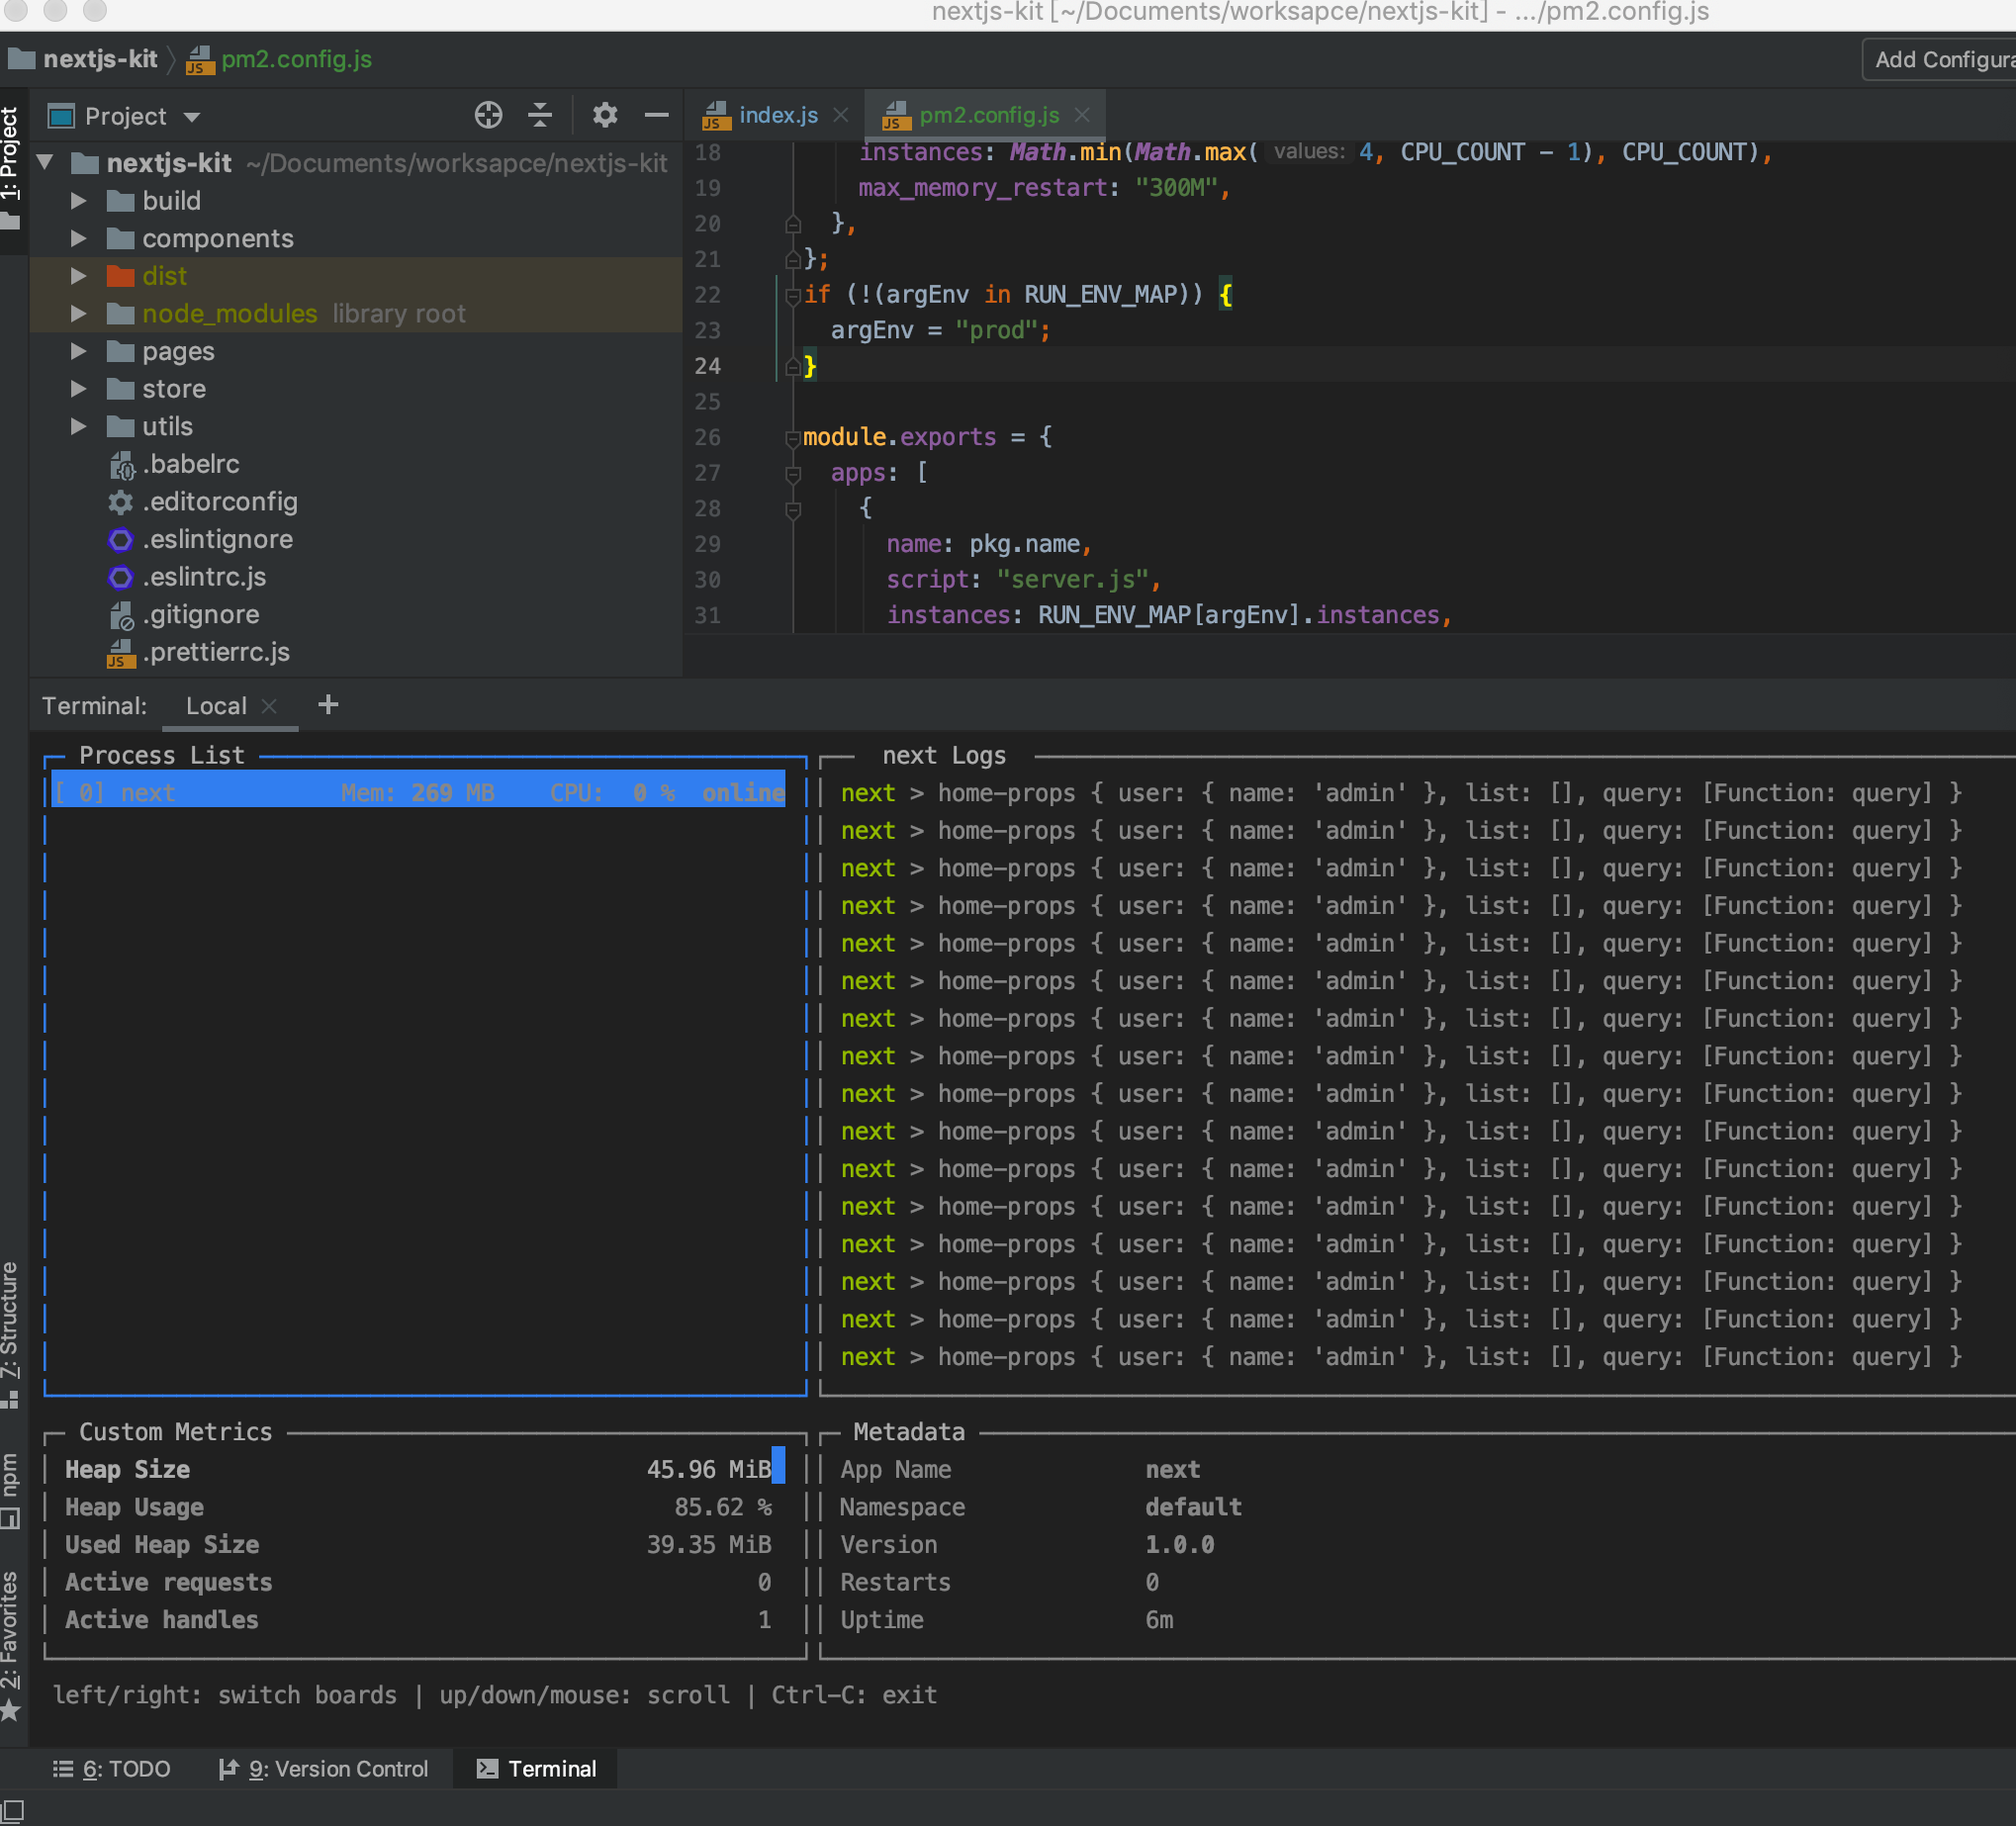This screenshot has width=2016, height=1826.
Task: Expand the components folder
Action: (x=78, y=238)
